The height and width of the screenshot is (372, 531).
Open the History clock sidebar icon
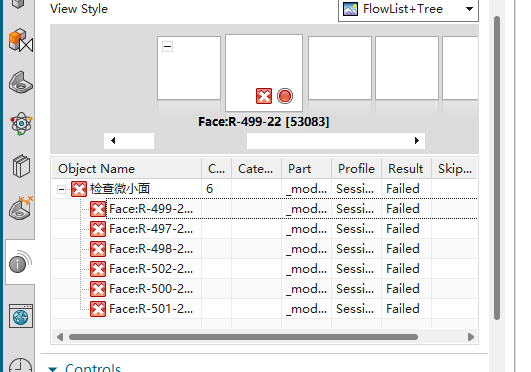[x=20, y=364]
